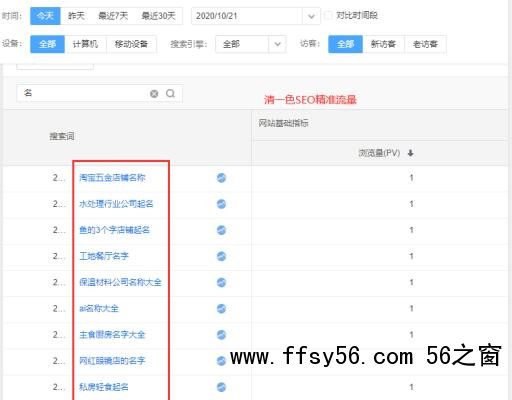Click the 网站基础指标 header label
Screen dimensions: 512x400
coord(283,123)
